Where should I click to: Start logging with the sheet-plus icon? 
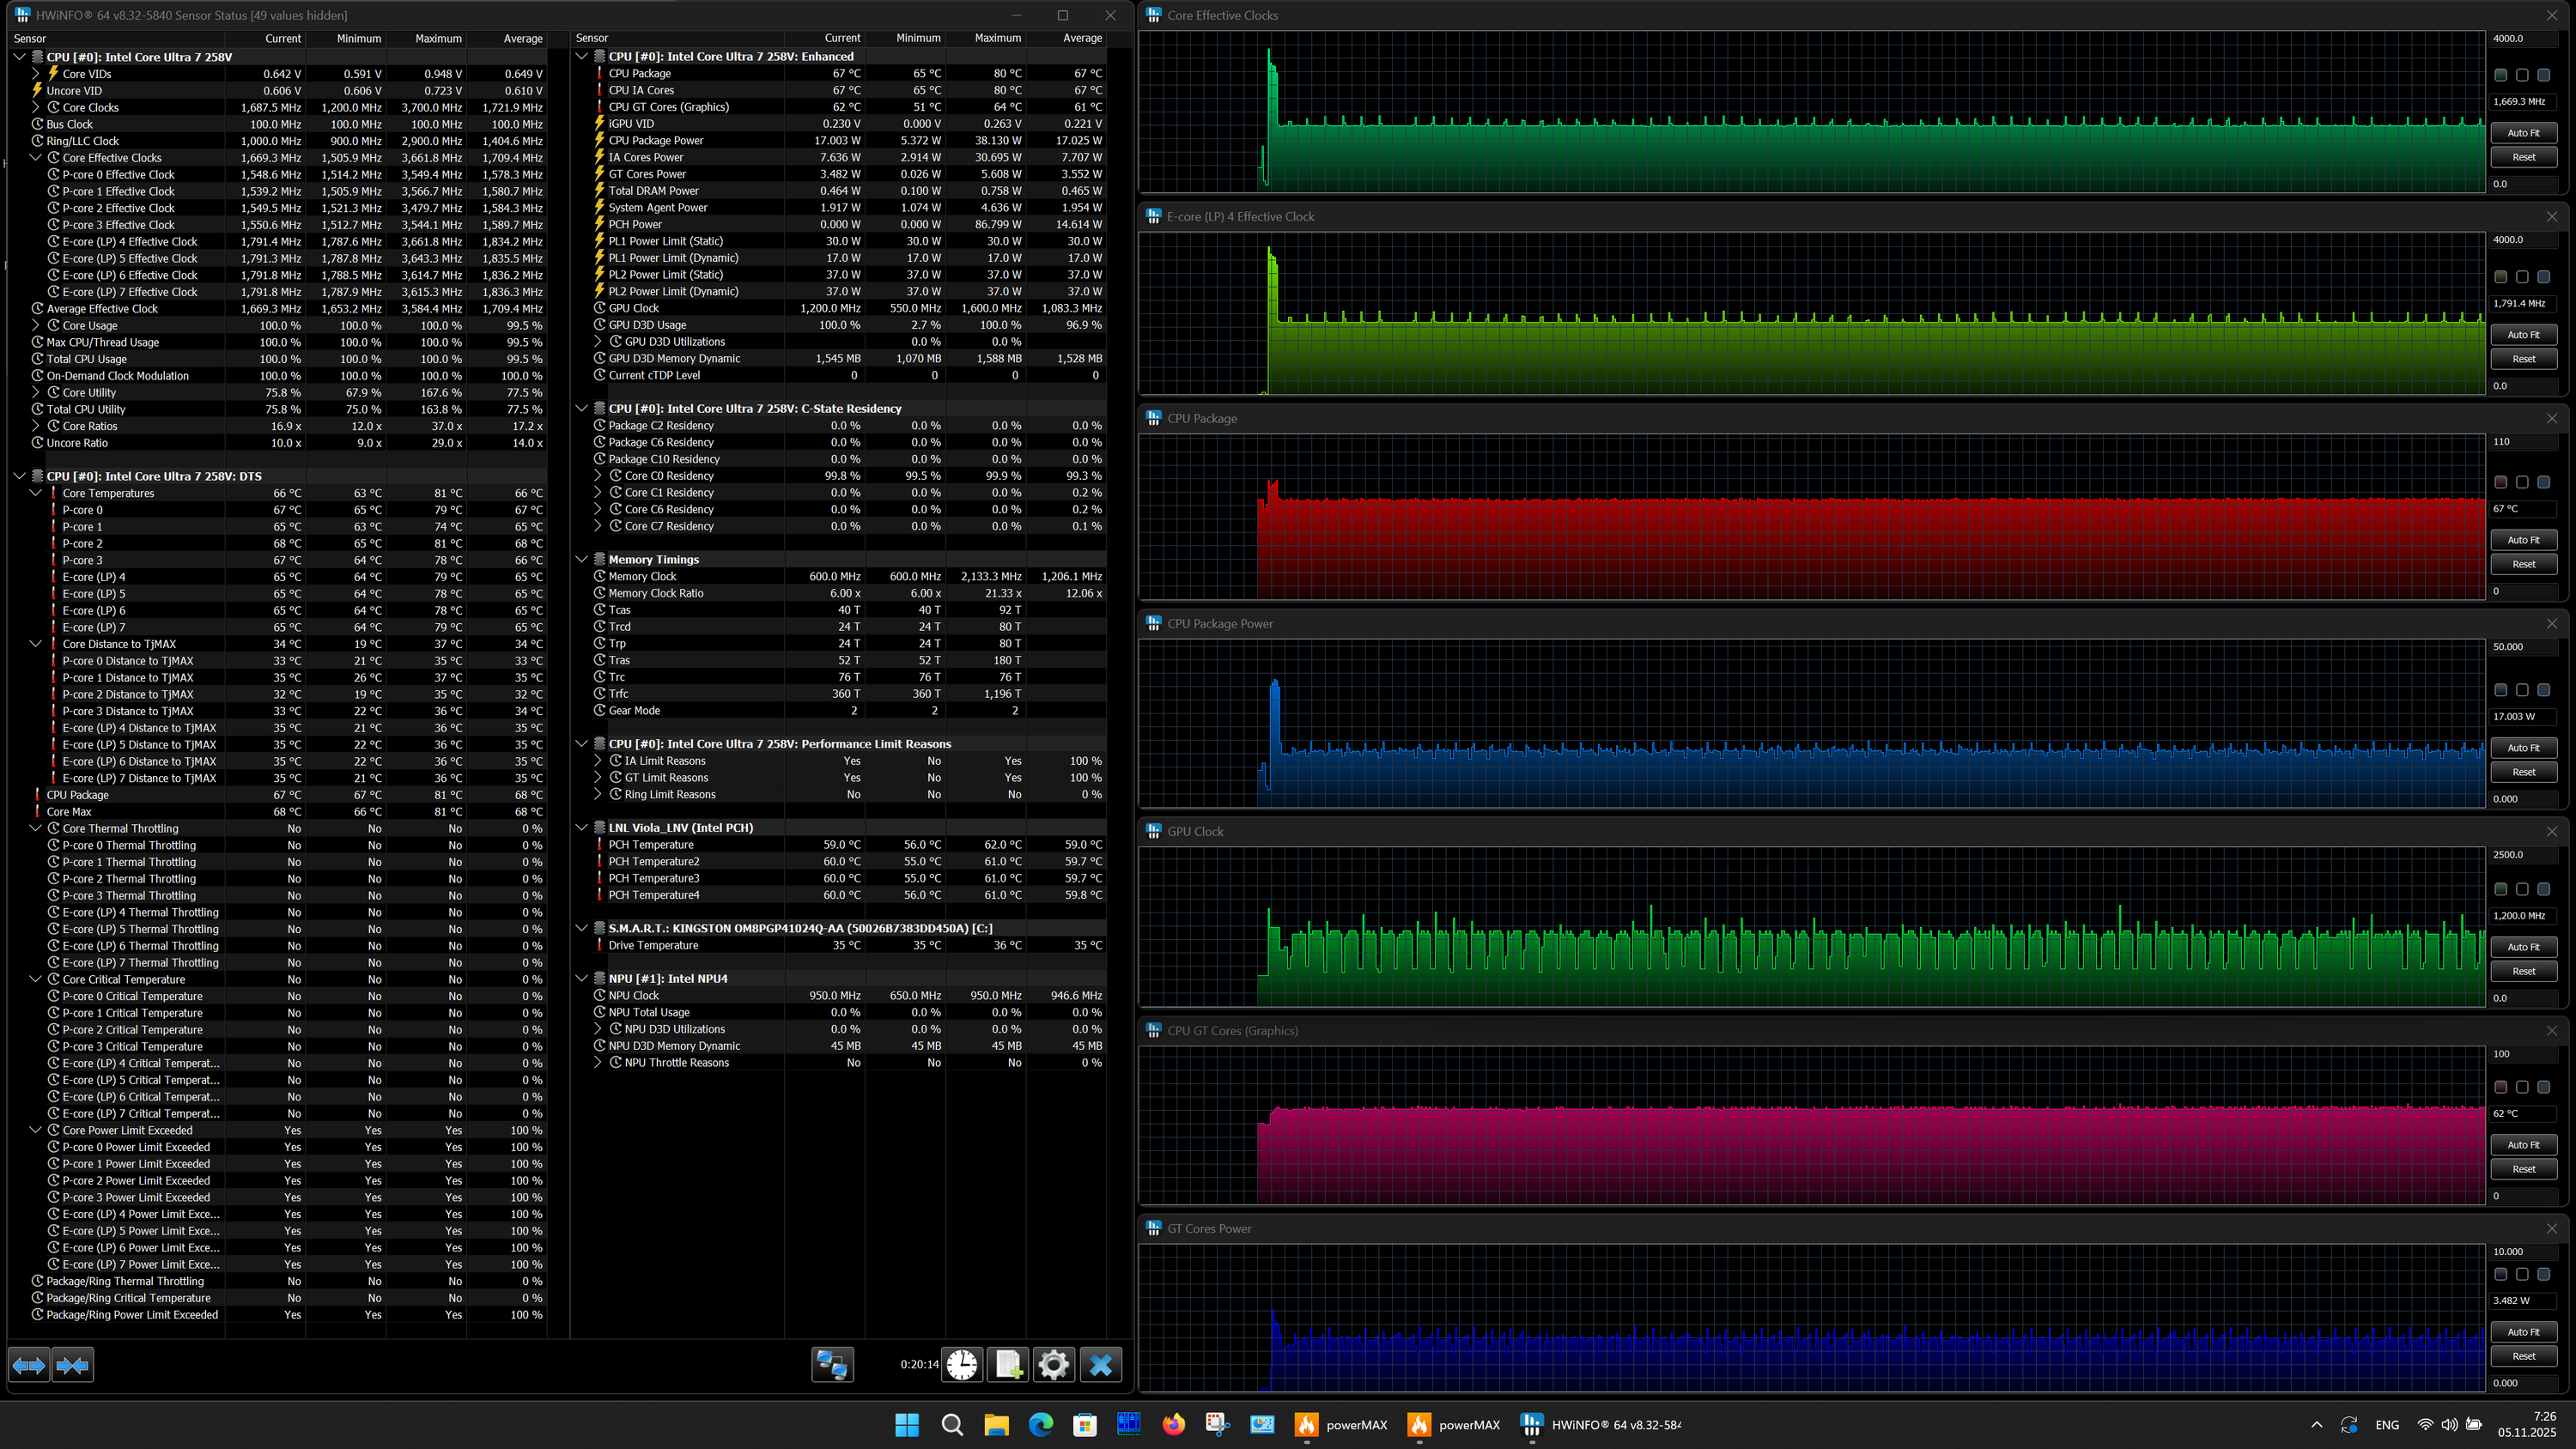(x=1008, y=1364)
